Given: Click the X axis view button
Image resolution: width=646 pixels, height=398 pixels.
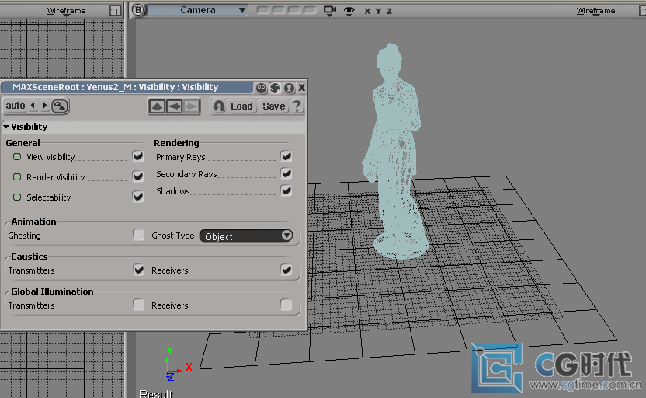Looking at the screenshot, I should [367, 11].
